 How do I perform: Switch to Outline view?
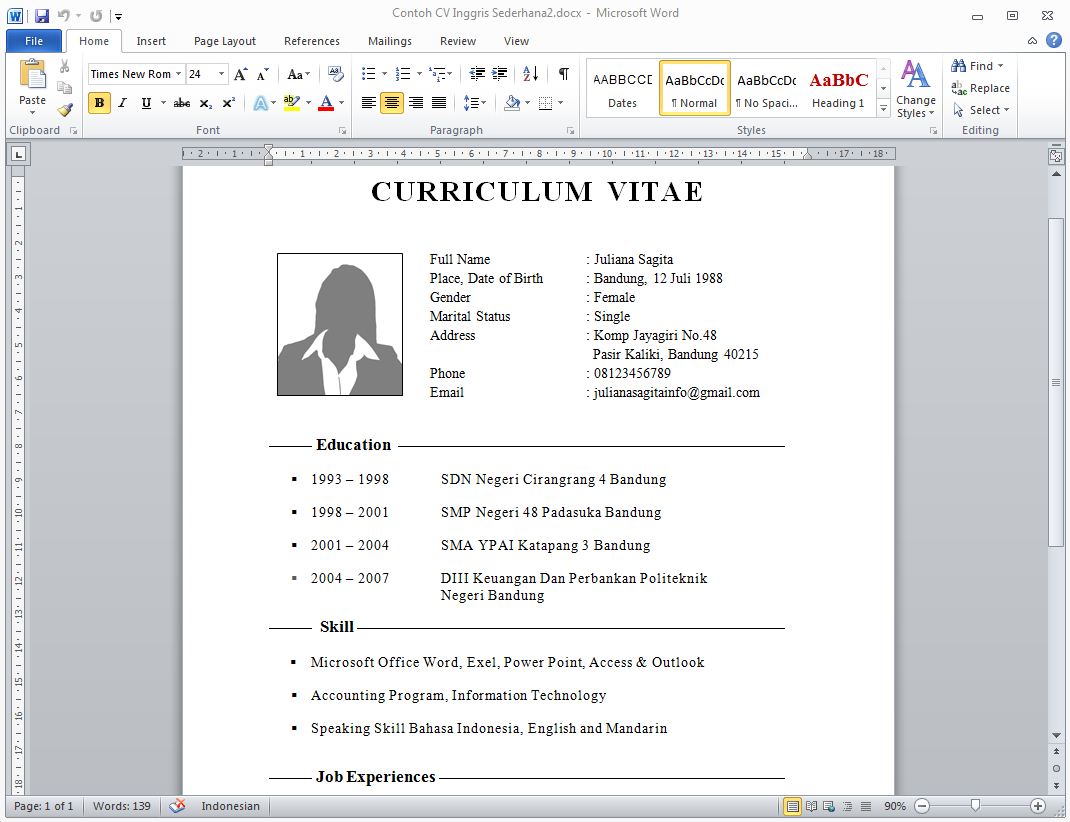(x=848, y=806)
